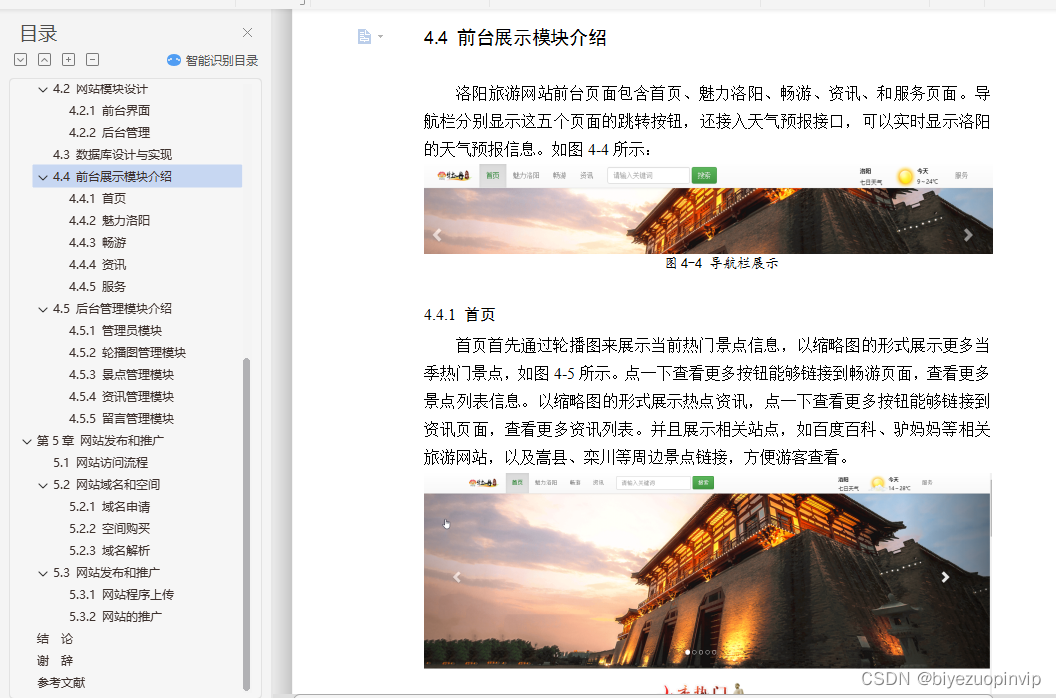Collapse the 4.2 网站模块设计 section

click(42, 89)
